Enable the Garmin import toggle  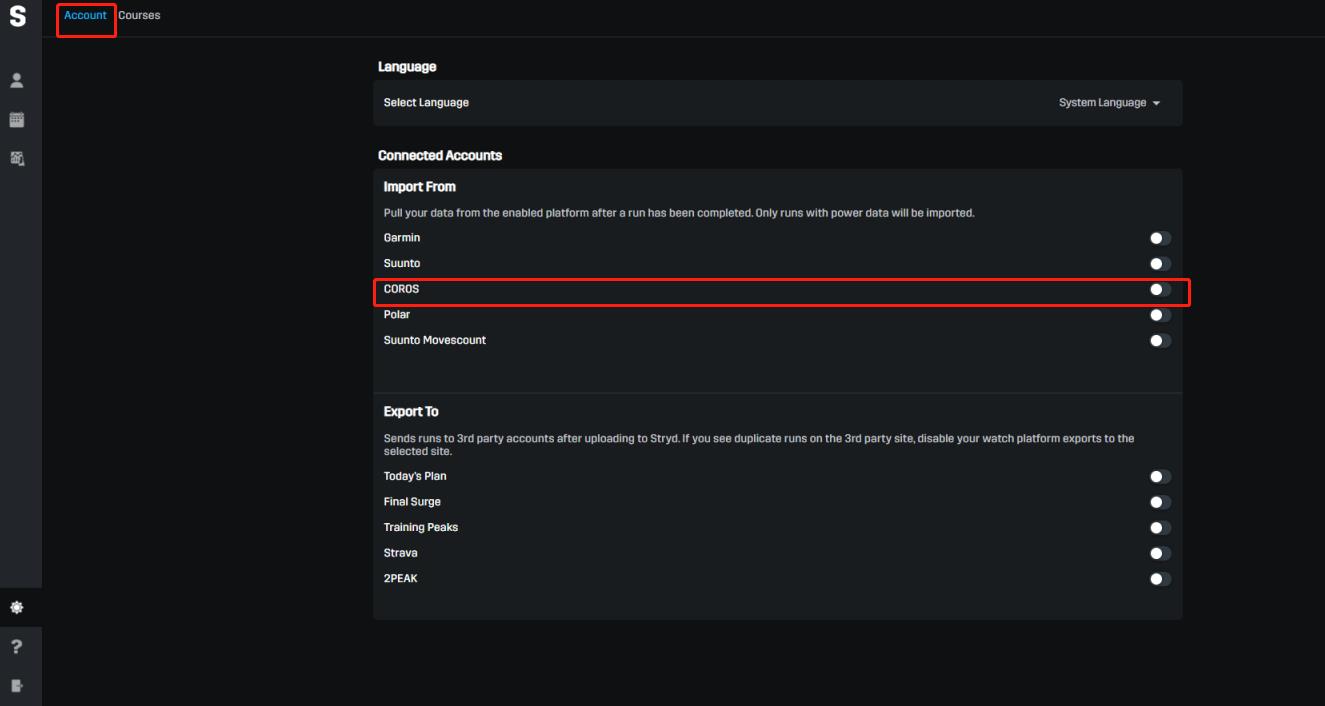(x=1159, y=238)
